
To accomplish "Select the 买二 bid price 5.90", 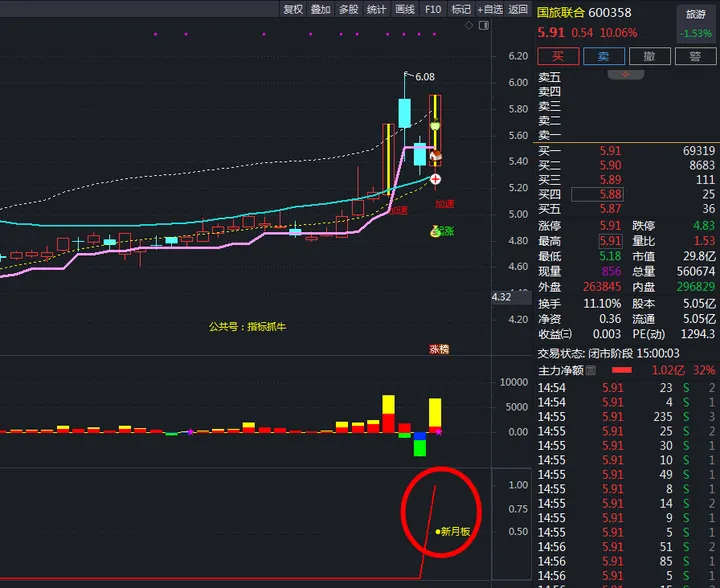I will point(610,165).
